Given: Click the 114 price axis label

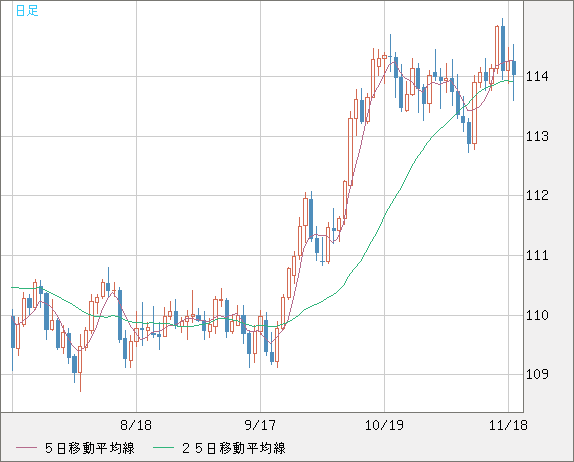Looking at the screenshot, I should 537,76.
